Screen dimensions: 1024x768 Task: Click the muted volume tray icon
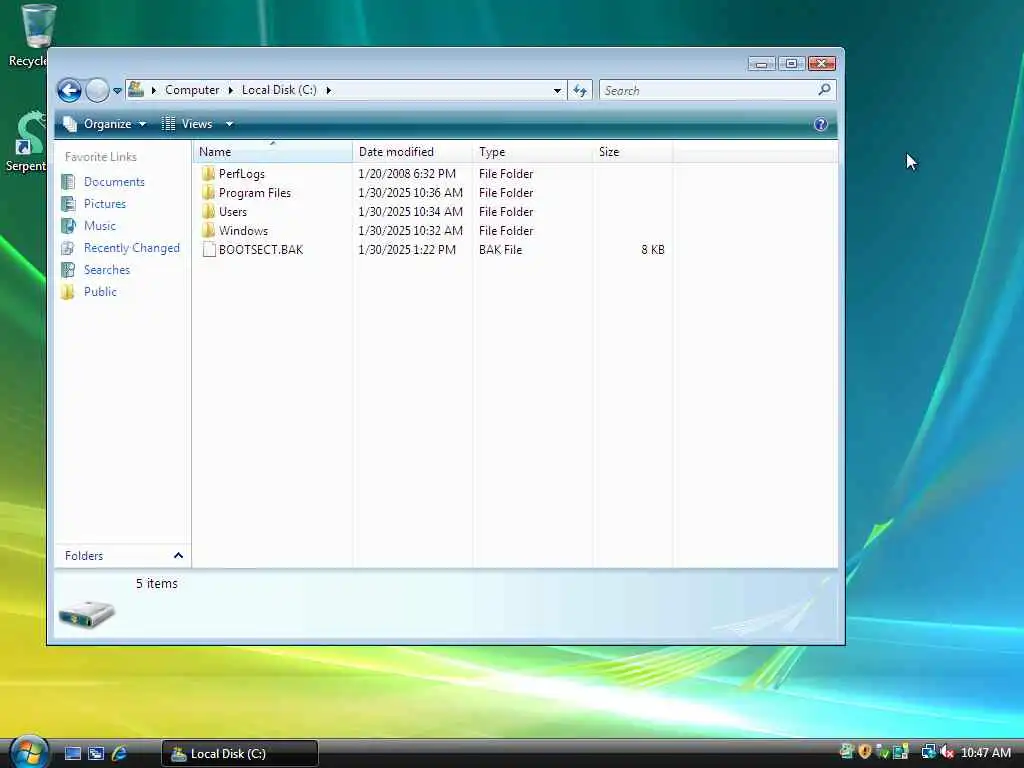[x=946, y=752]
